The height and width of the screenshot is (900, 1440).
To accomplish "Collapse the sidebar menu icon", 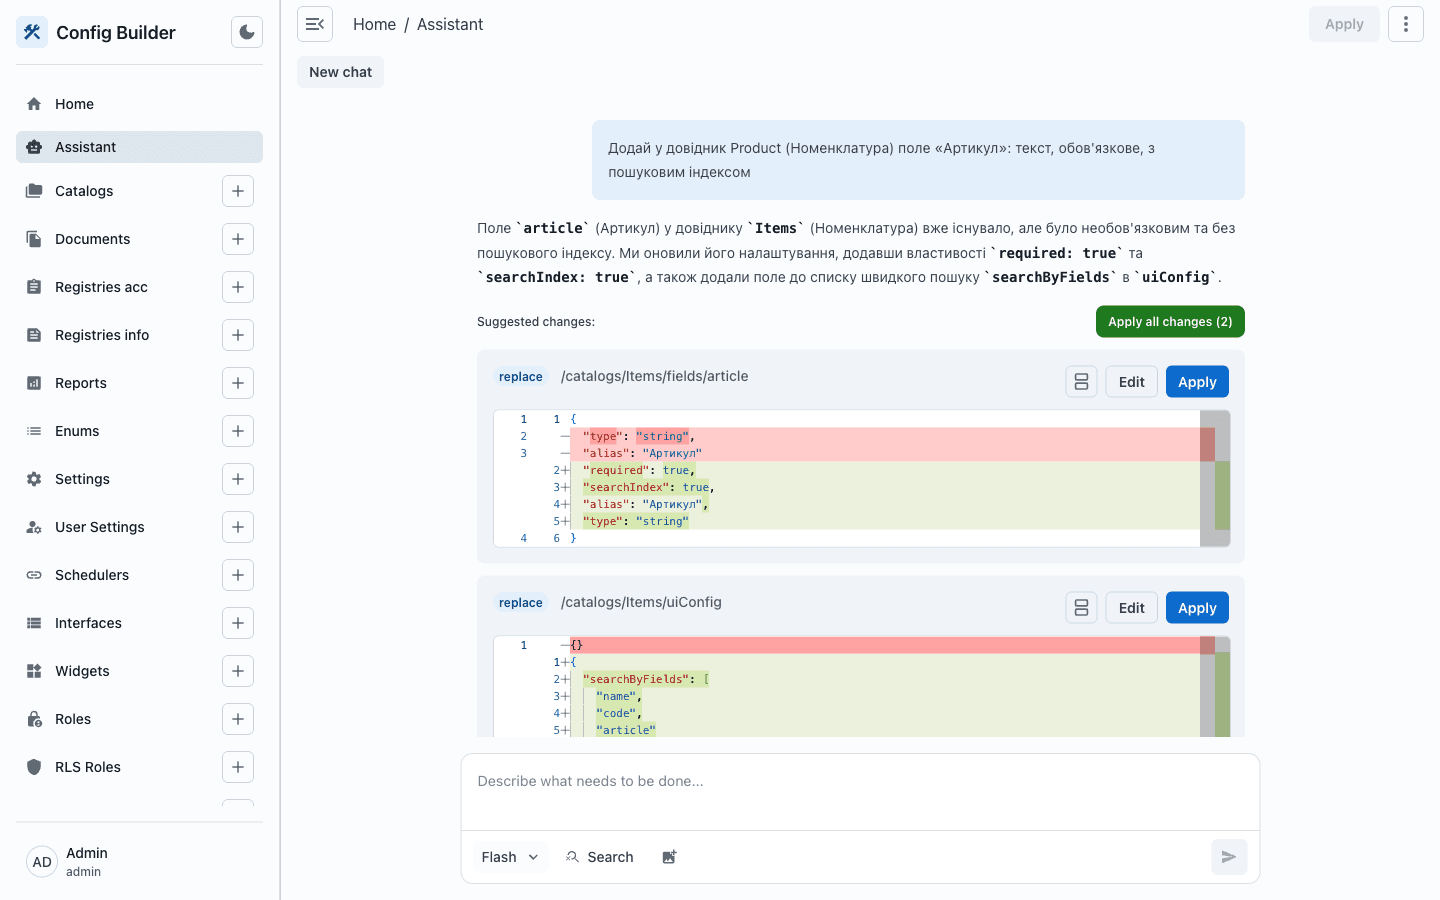I will [315, 24].
